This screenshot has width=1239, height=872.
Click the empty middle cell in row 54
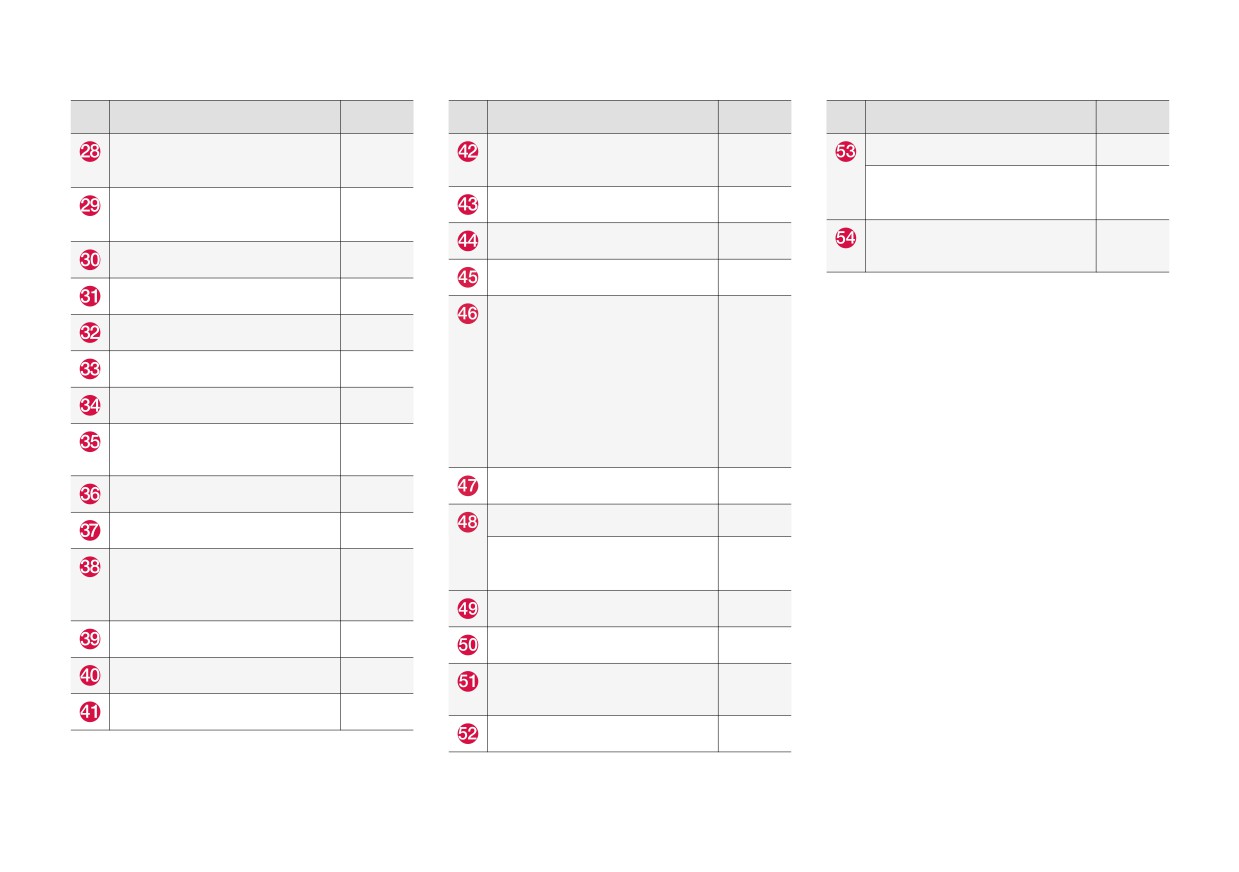click(x=981, y=245)
